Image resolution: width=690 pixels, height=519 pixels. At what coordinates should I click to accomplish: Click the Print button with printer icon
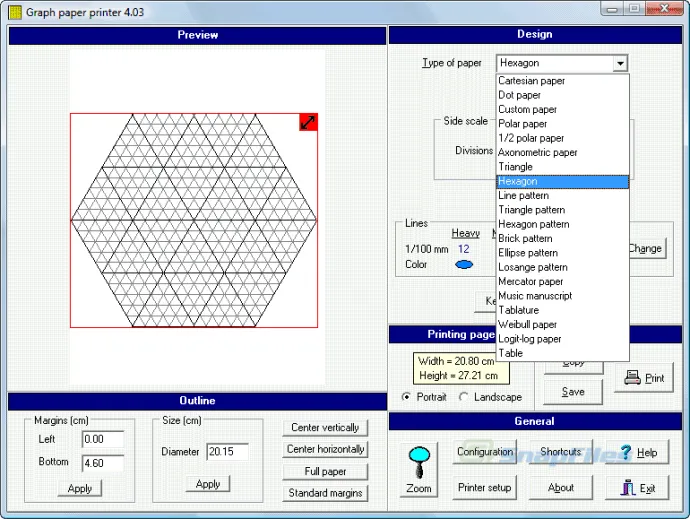pyautogui.click(x=644, y=378)
